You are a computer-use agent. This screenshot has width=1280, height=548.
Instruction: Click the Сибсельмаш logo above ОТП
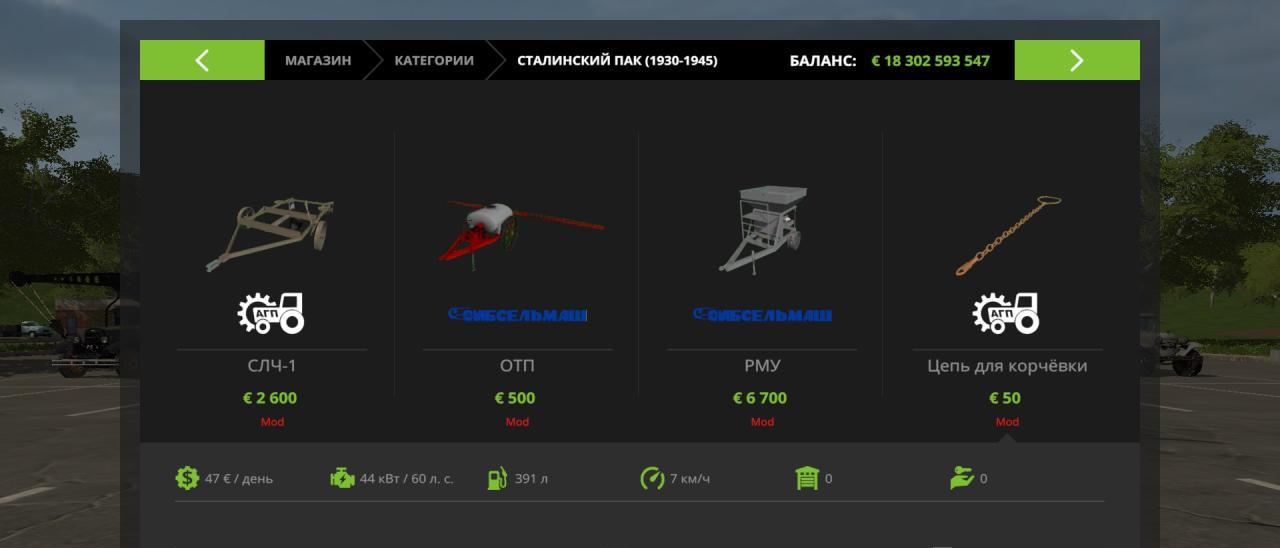pyautogui.click(x=517, y=315)
